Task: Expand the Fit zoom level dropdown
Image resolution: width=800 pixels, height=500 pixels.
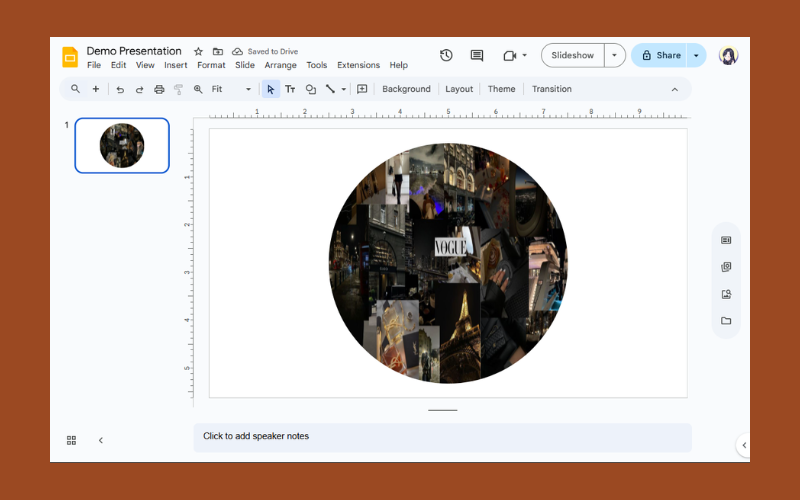Action: (x=248, y=89)
